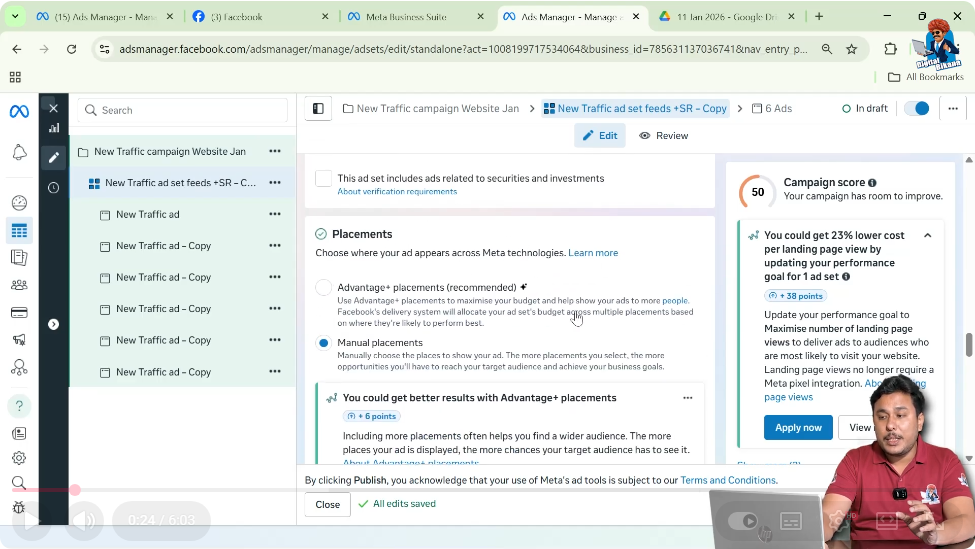Open the Billing card icon
This screenshot has height=549, width=975.
(x=19, y=312)
